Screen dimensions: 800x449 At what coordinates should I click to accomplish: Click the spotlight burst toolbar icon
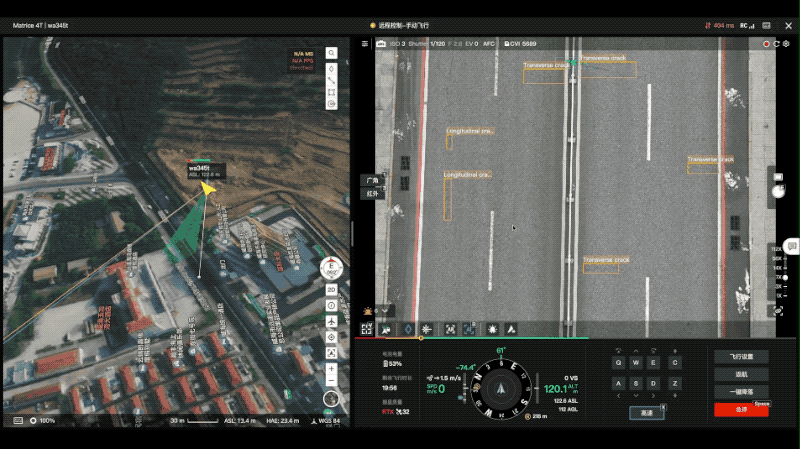point(492,330)
